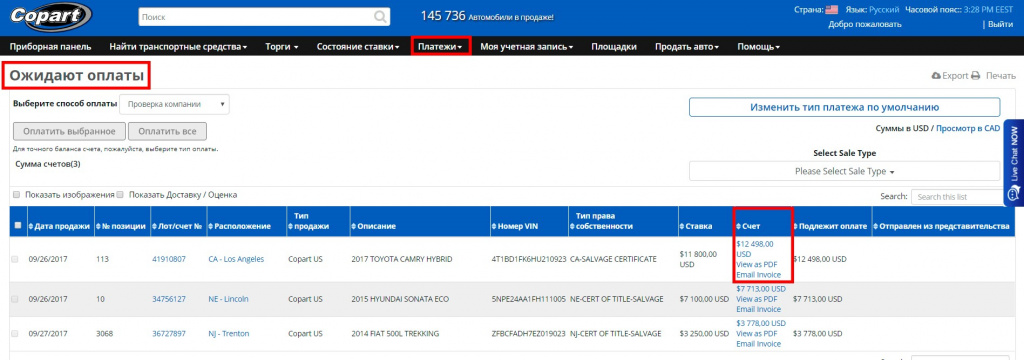View PDF for Fiat 500L invoice
The height and width of the screenshot is (360, 1024).
756,334
